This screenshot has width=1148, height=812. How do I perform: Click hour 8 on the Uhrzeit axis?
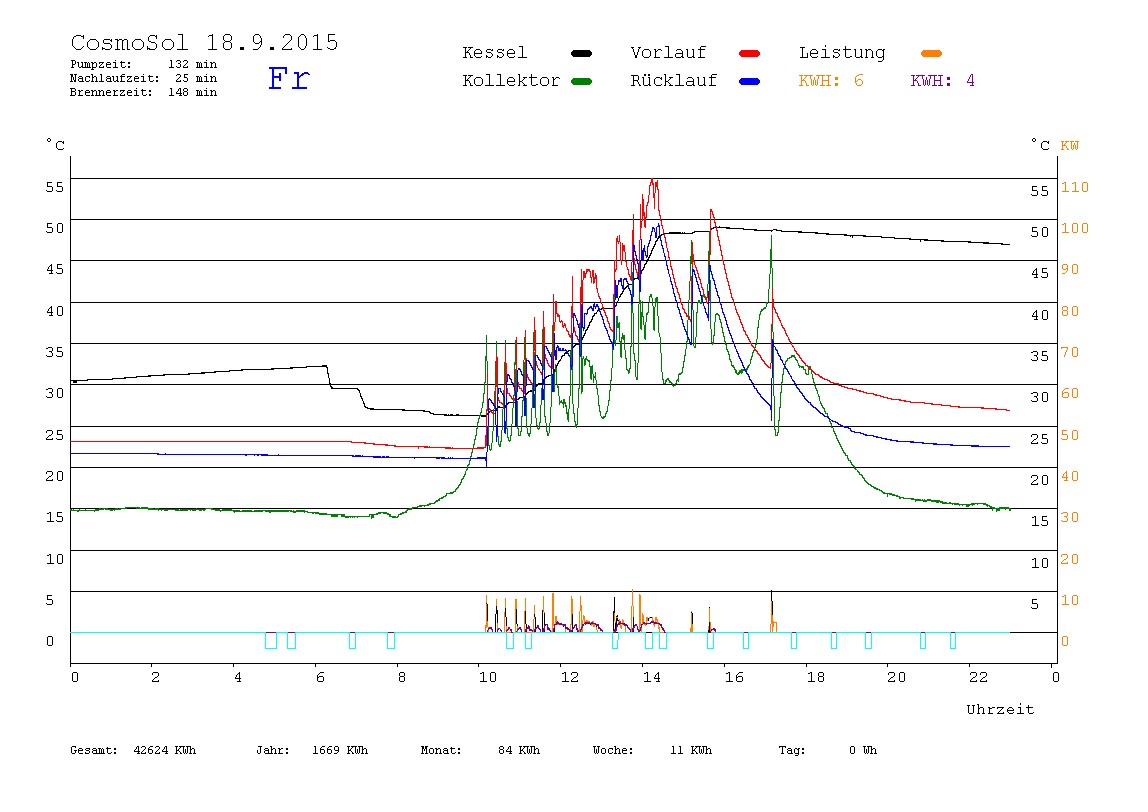(401, 677)
